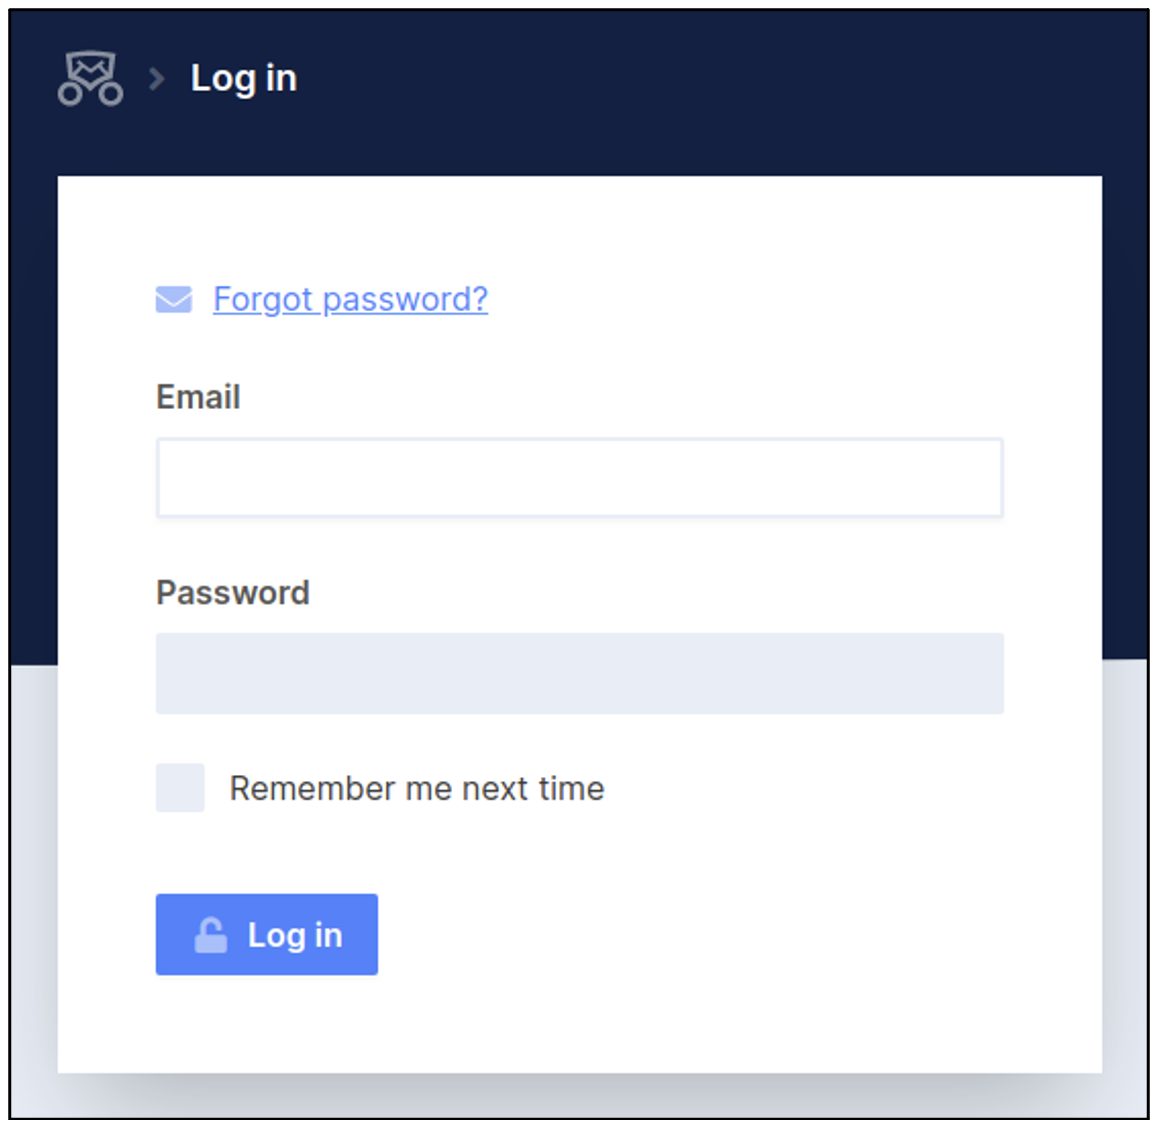
Task: Click the padlock icon inside the Log in button
Action: (x=209, y=933)
